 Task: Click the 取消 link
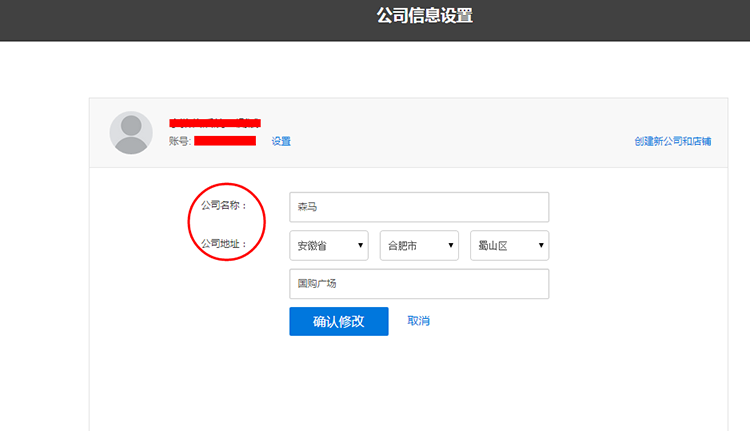(x=418, y=321)
